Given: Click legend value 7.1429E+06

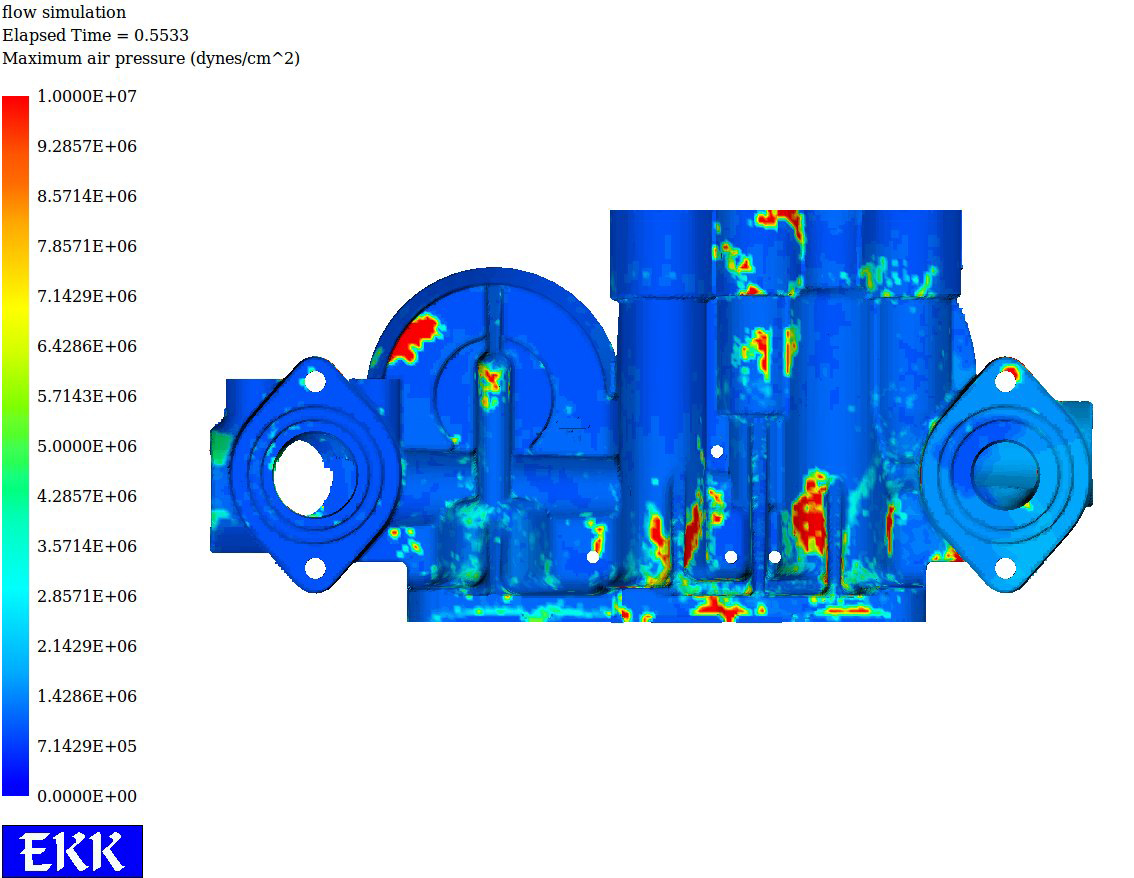Looking at the screenshot, I should 87,296.
